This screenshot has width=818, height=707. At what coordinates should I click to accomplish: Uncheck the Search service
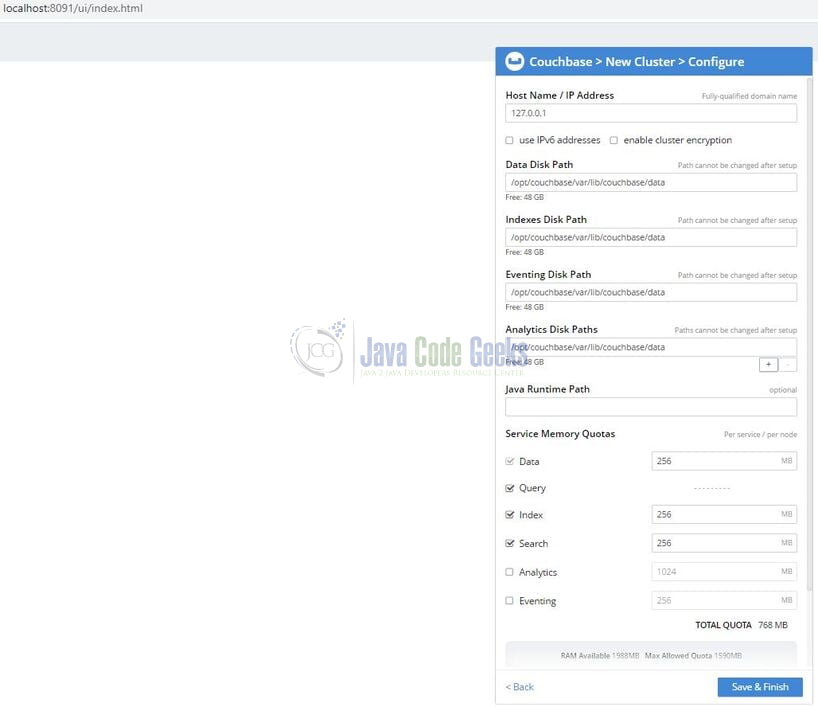coord(512,543)
